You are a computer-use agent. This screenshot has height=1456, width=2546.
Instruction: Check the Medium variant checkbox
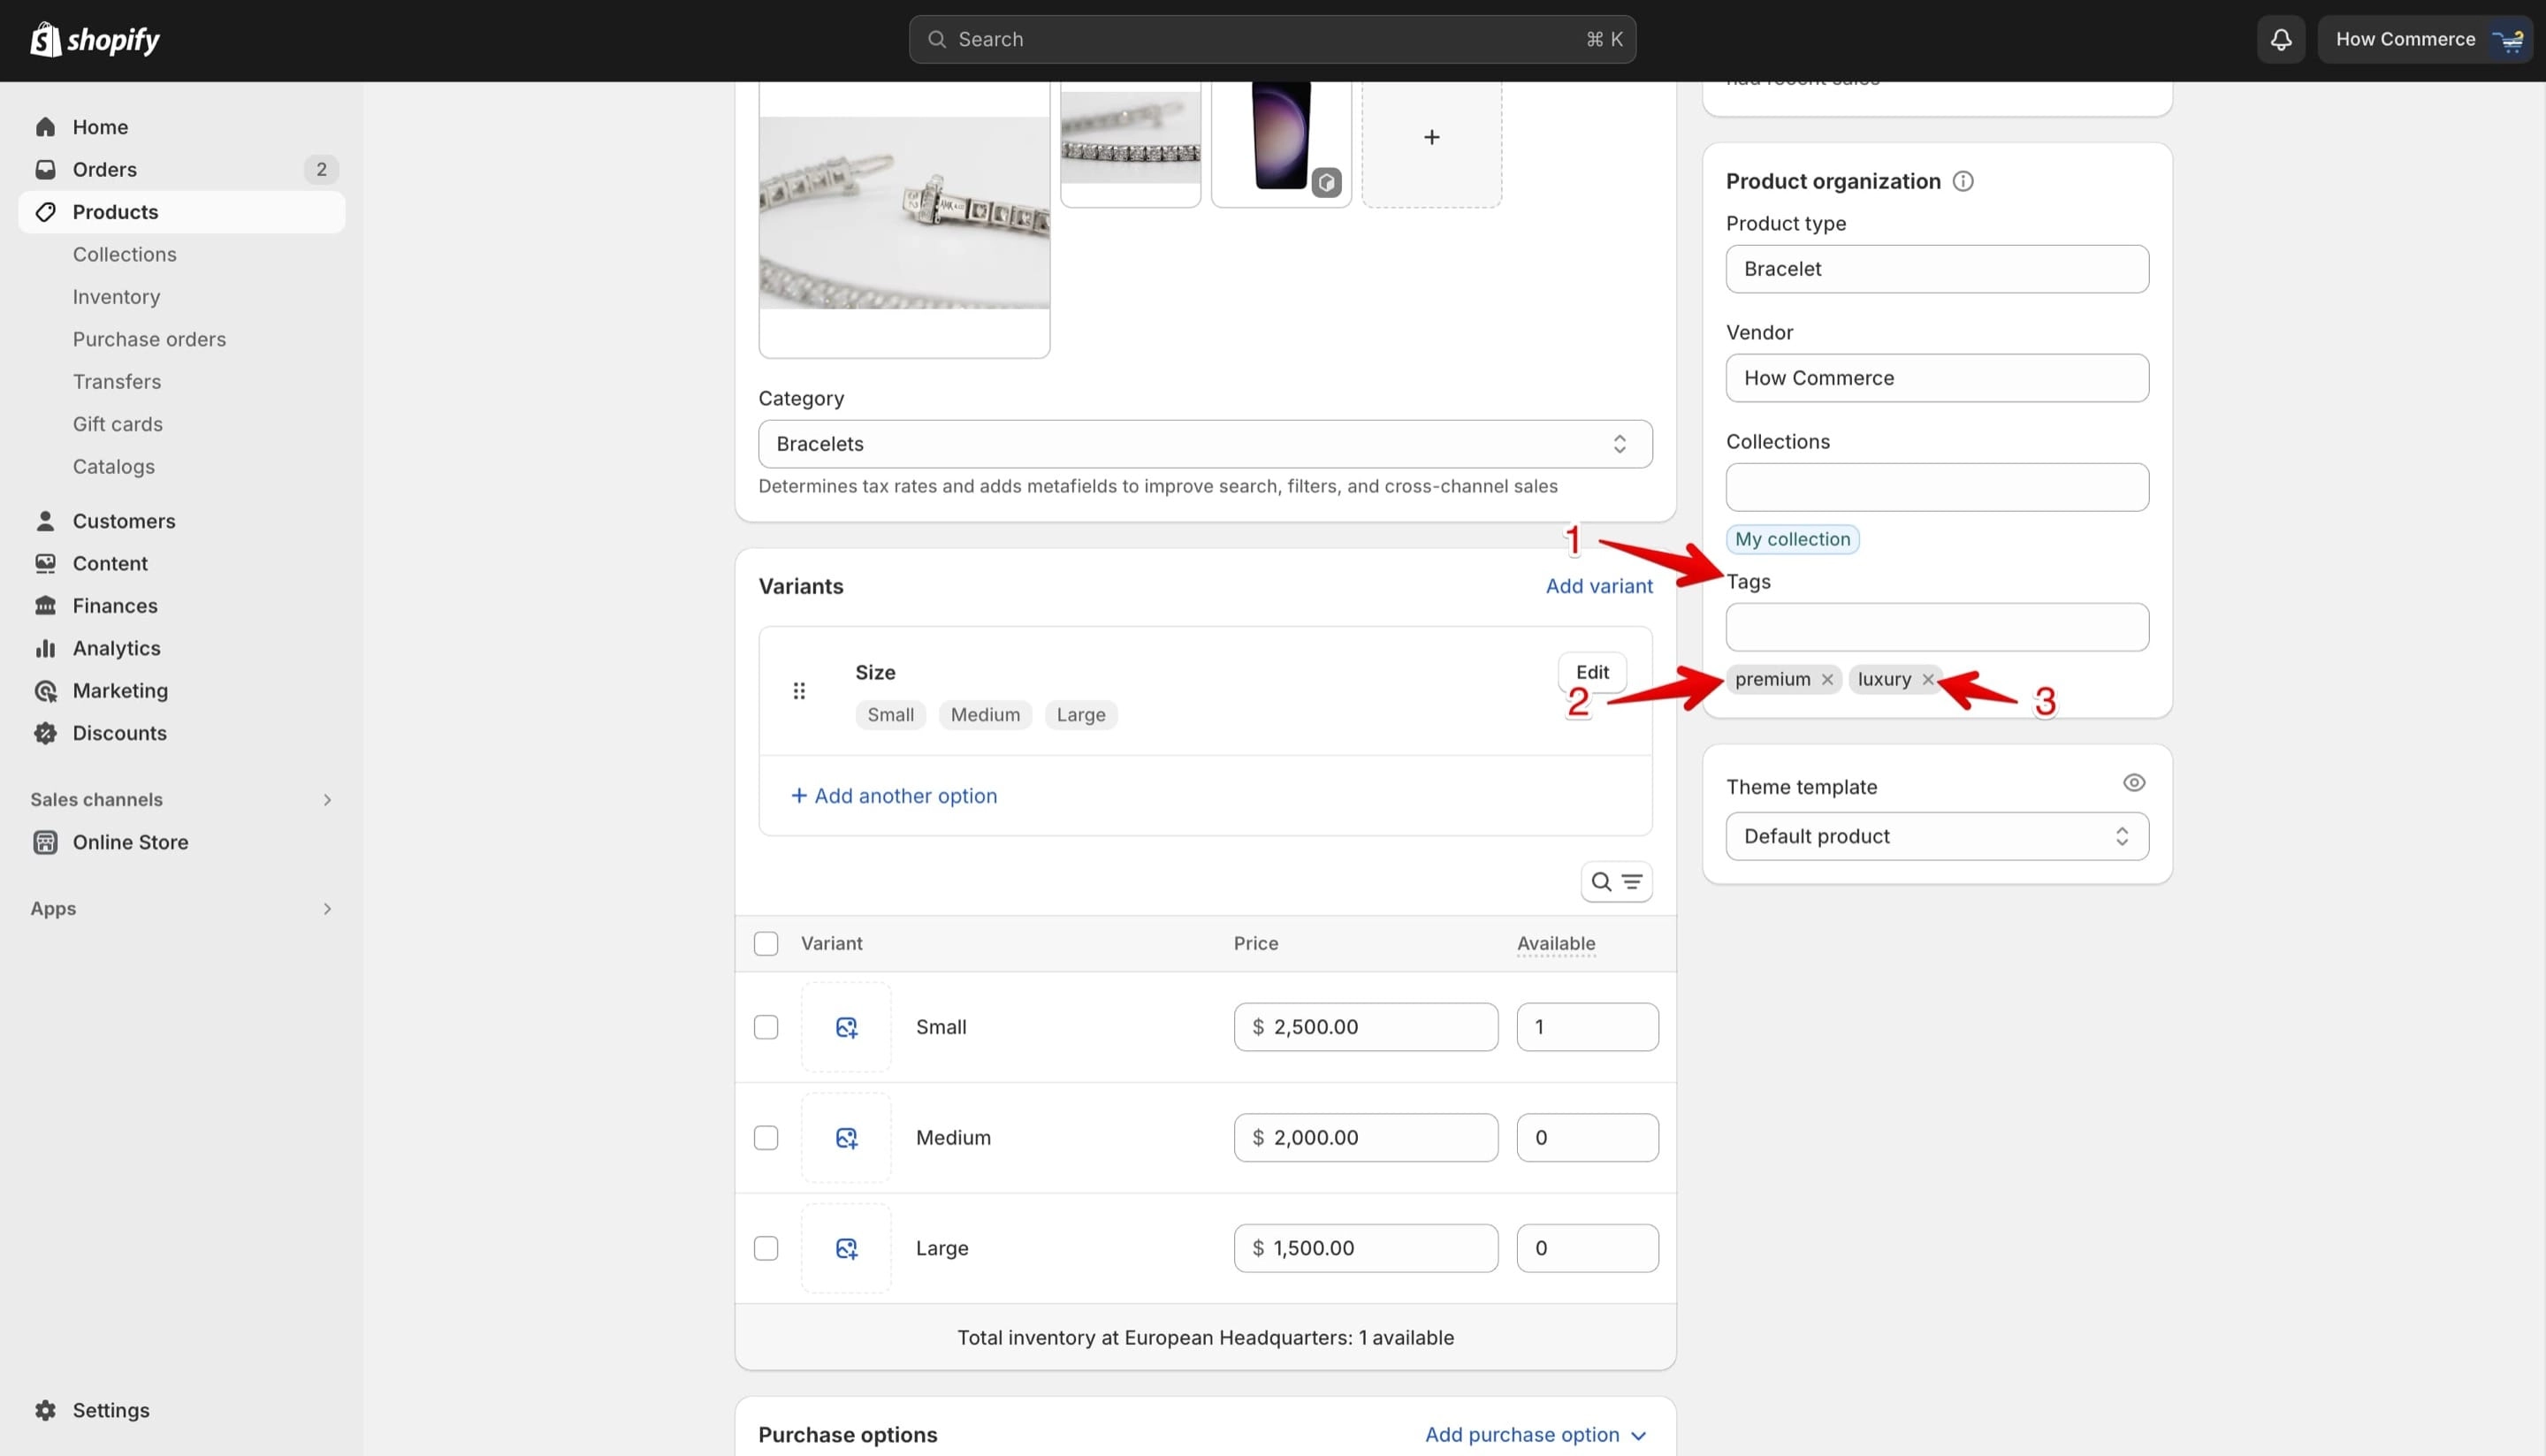(x=766, y=1138)
